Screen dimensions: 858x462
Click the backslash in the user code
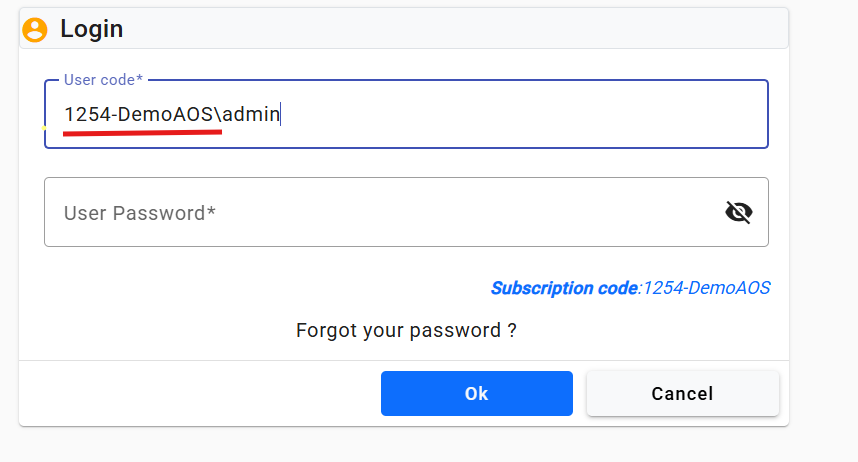tap(218, 115)
